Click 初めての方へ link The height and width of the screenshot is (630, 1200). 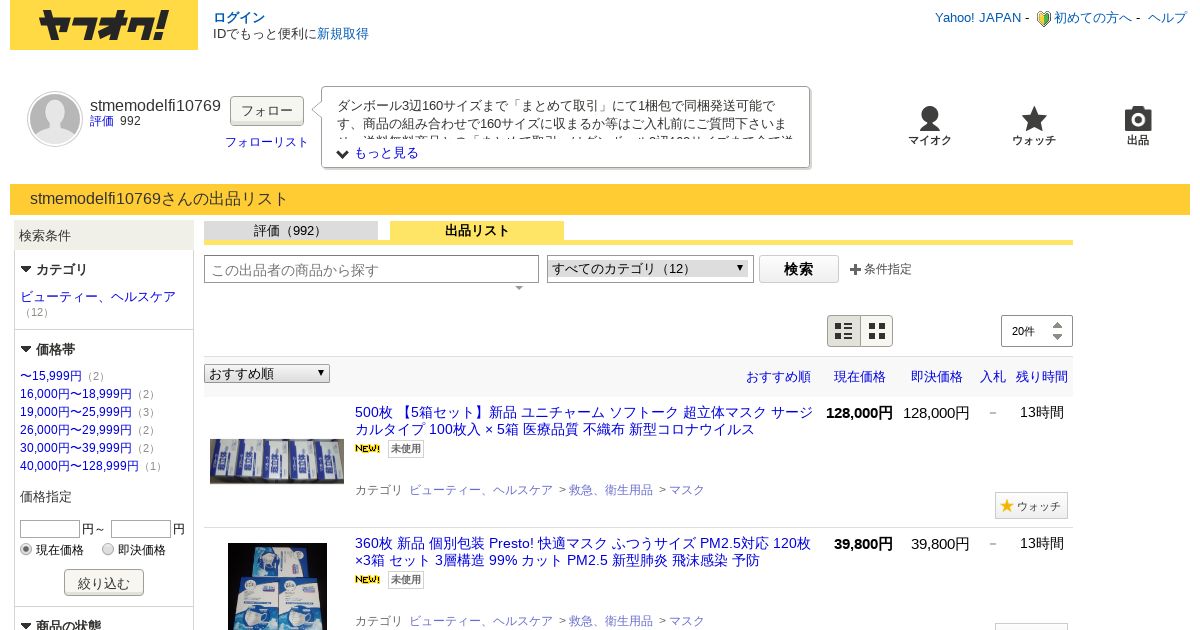(x=1093, y=18)
